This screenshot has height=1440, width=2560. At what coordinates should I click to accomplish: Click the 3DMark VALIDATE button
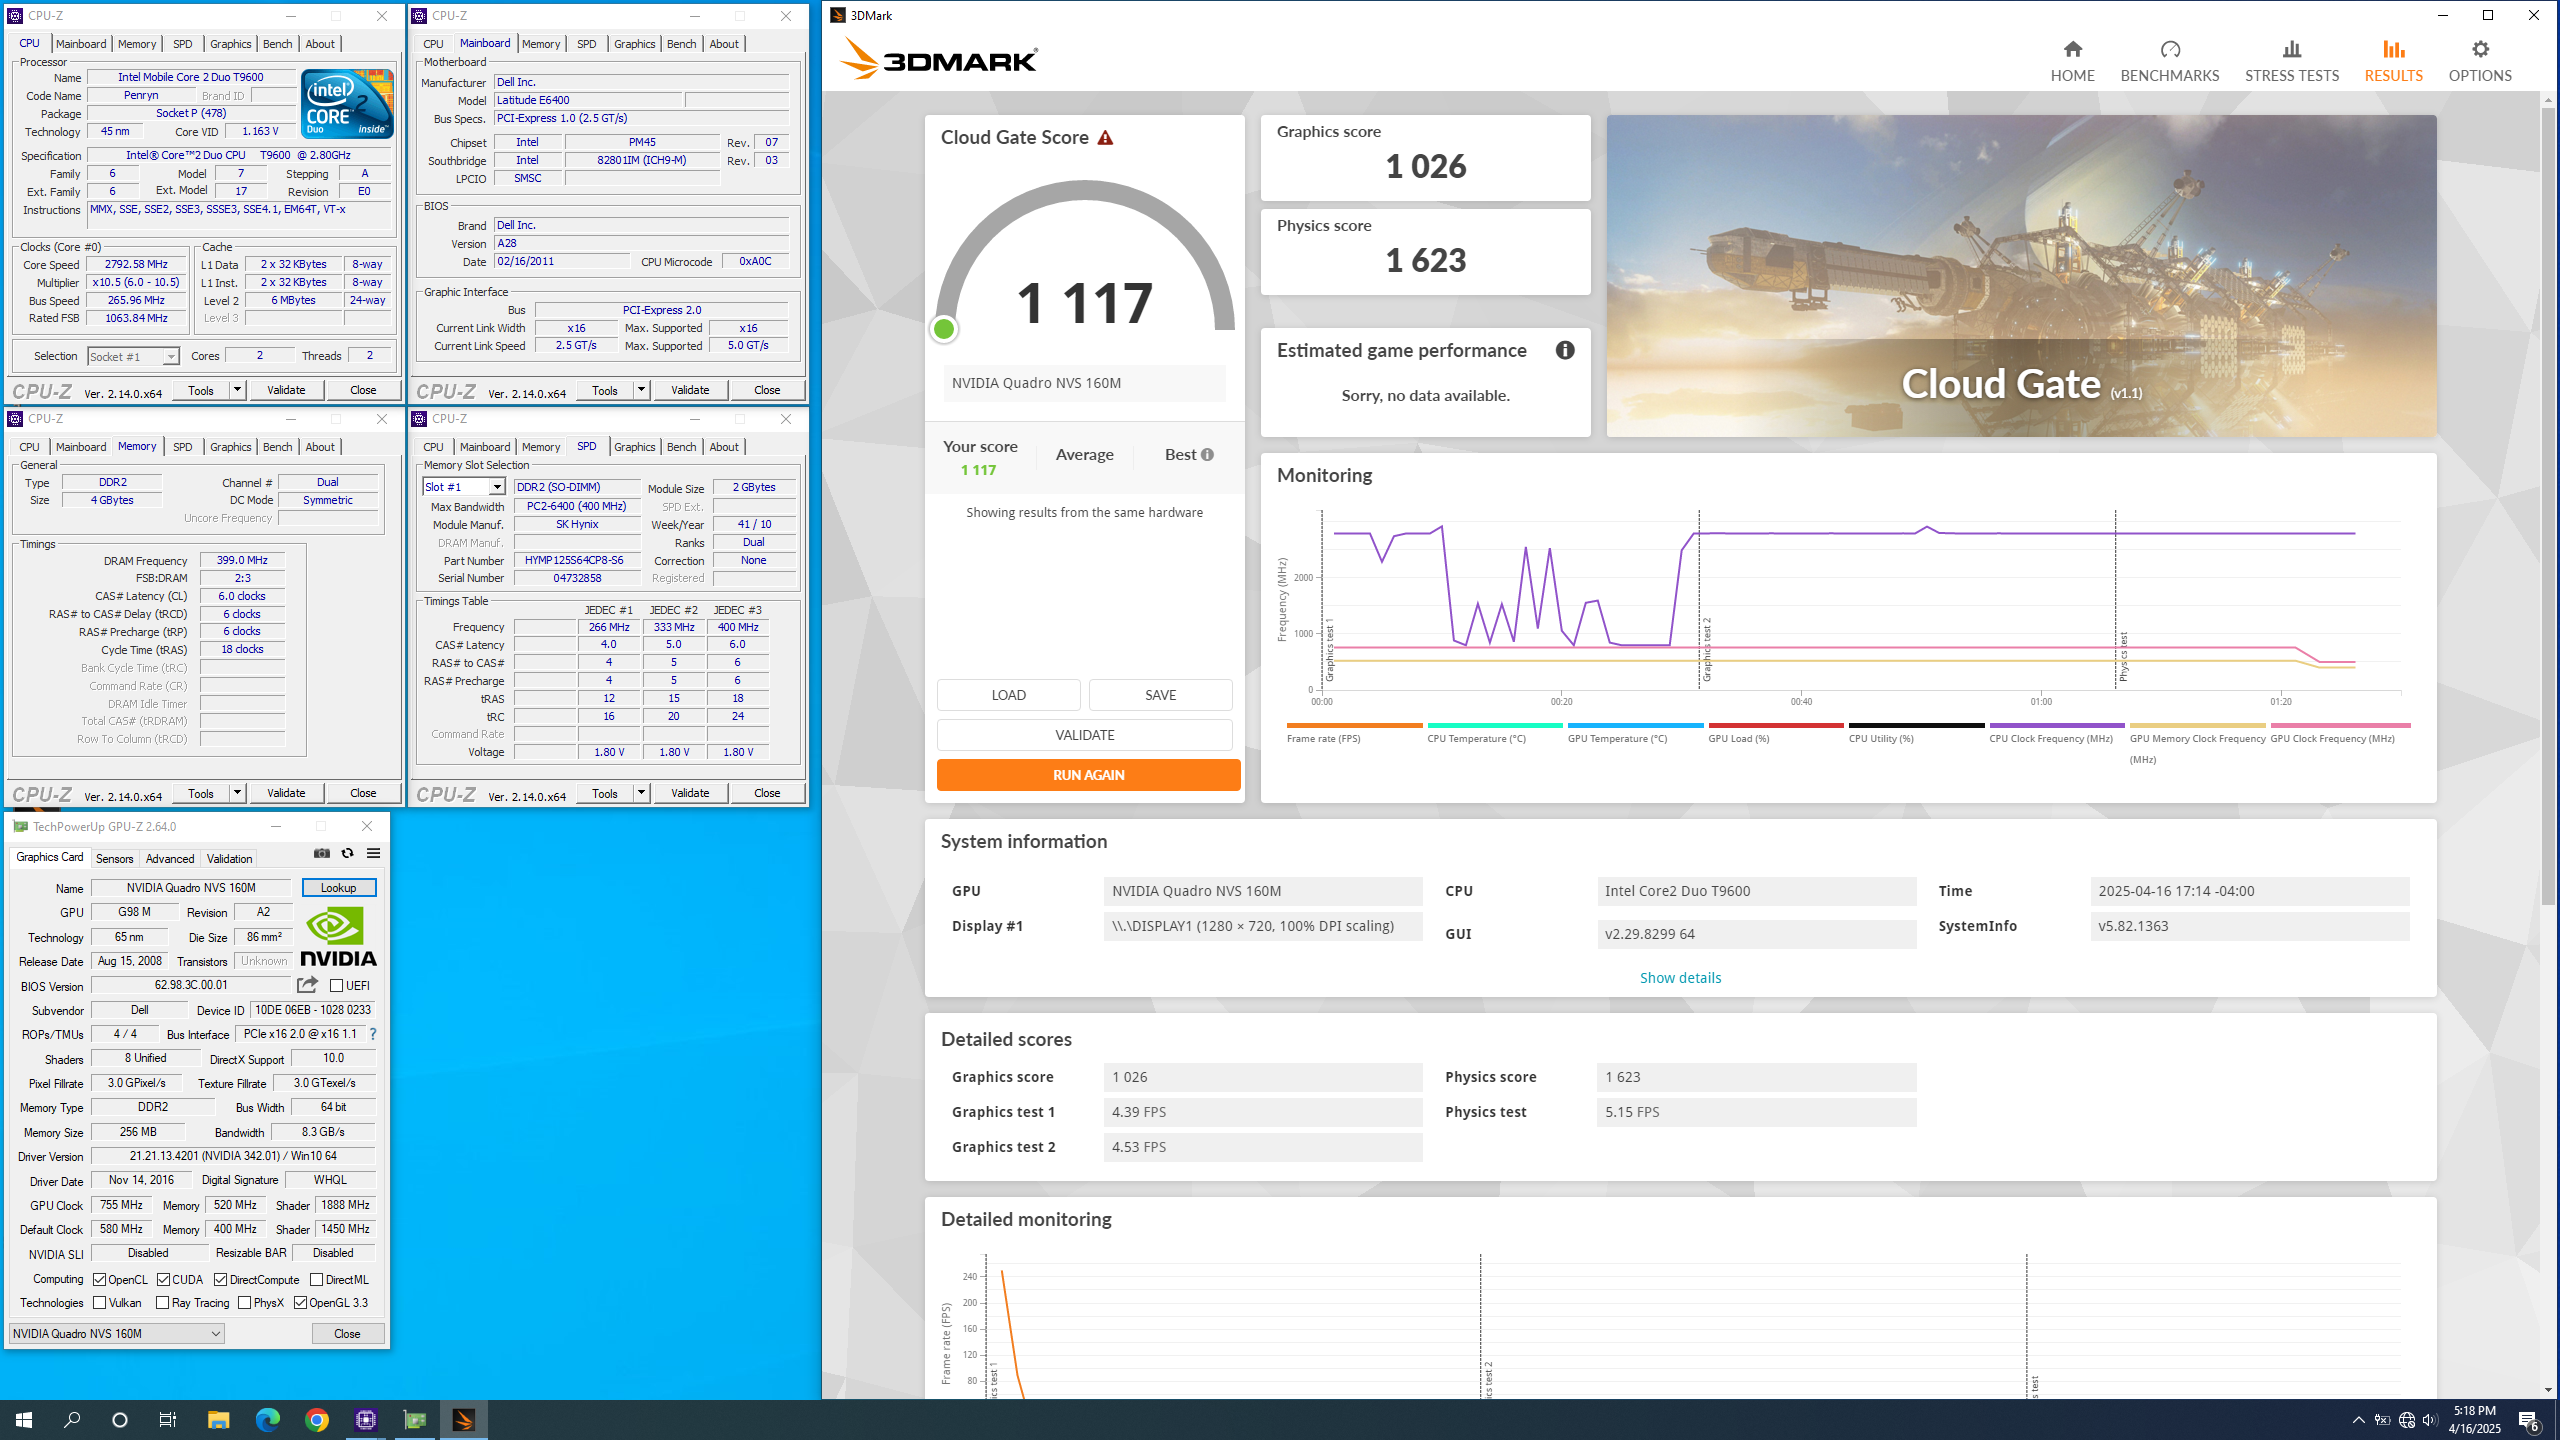1084,735
